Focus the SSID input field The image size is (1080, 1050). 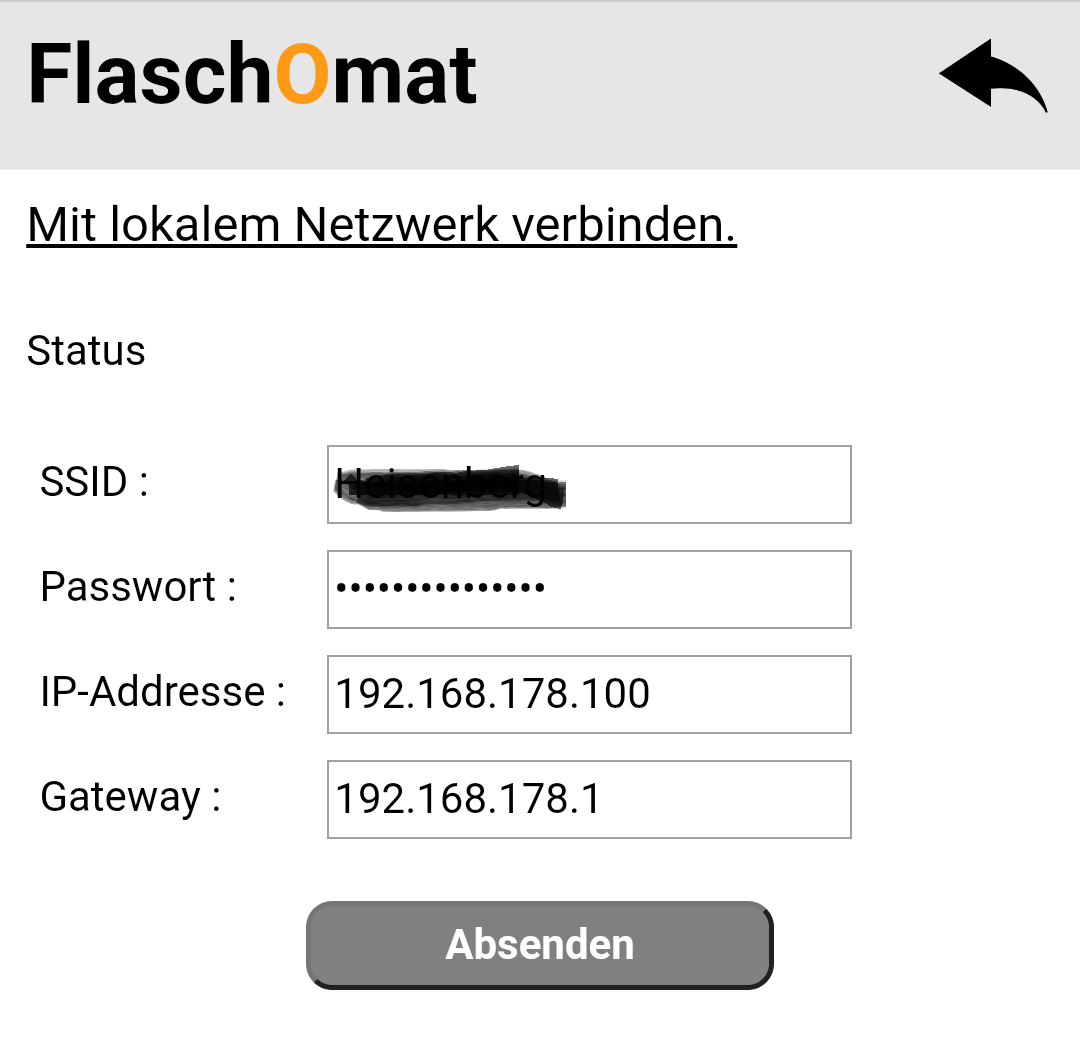pyautogui.click(x=700, y=484)
